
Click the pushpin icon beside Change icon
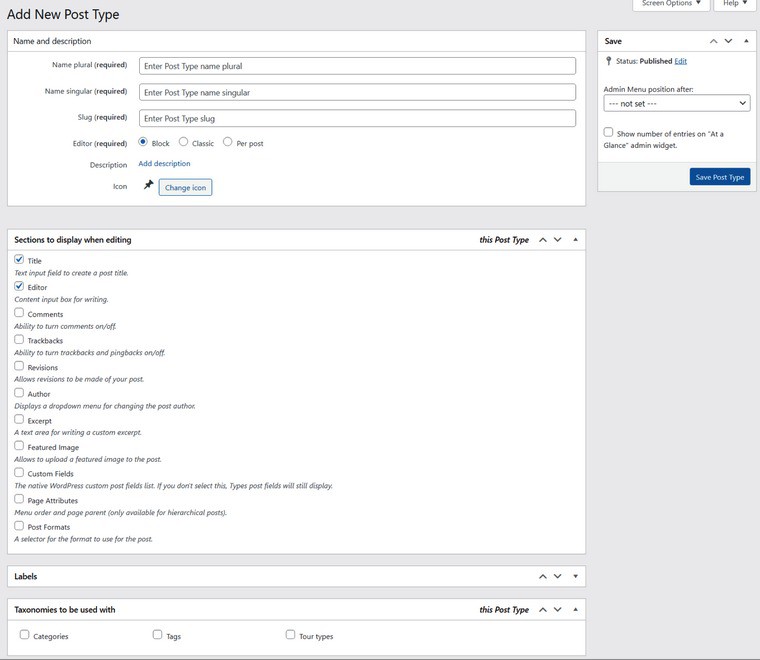[x=149, y=186]
